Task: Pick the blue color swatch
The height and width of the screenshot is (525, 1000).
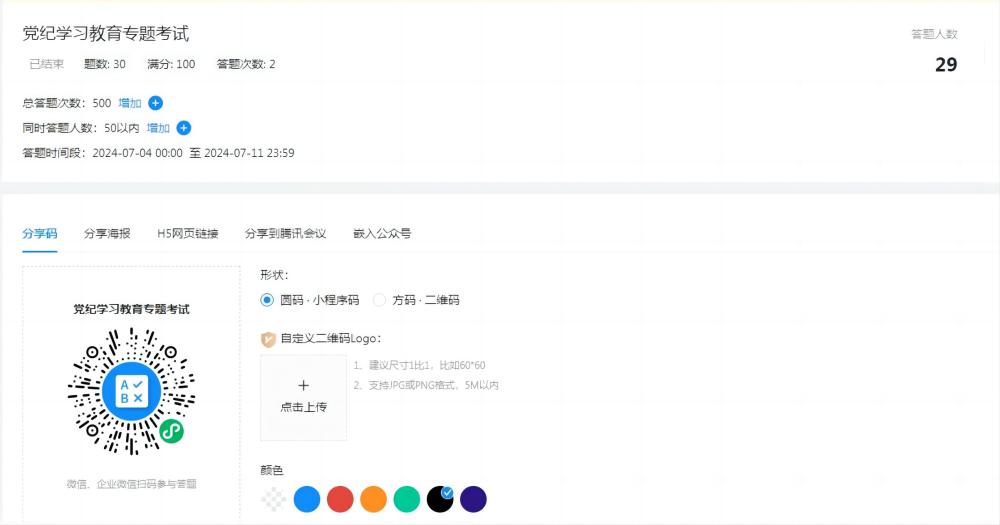Action: 307,499
